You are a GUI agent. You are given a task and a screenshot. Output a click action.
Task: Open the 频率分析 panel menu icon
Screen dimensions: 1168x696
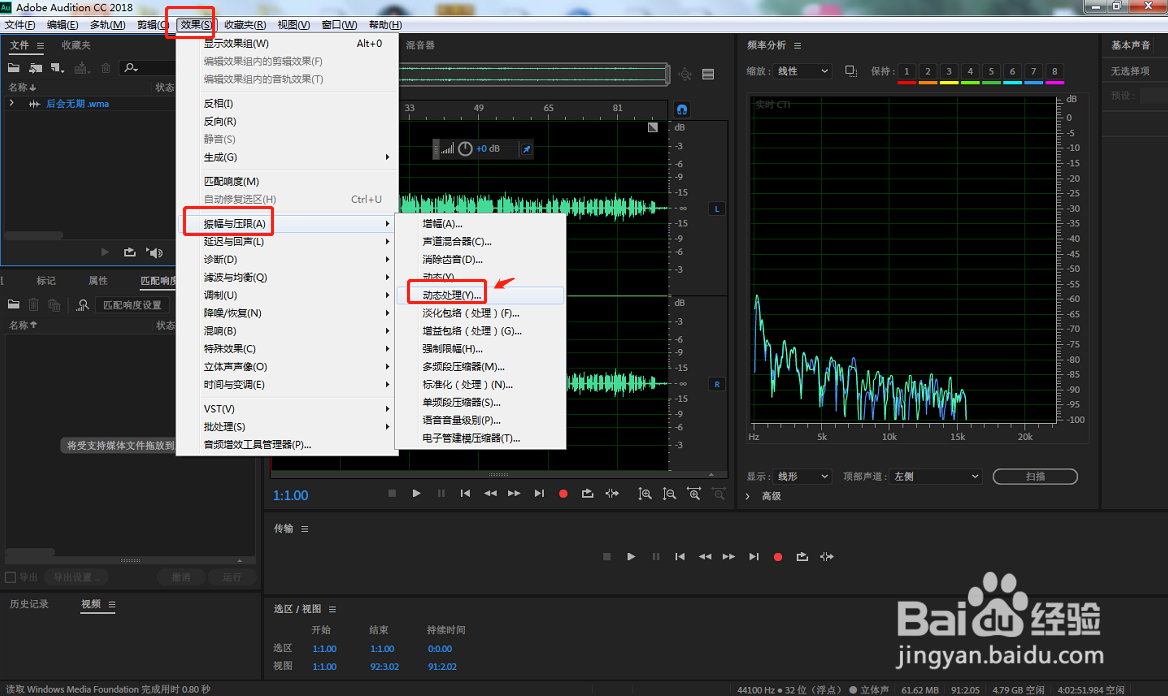coord(798,45)
